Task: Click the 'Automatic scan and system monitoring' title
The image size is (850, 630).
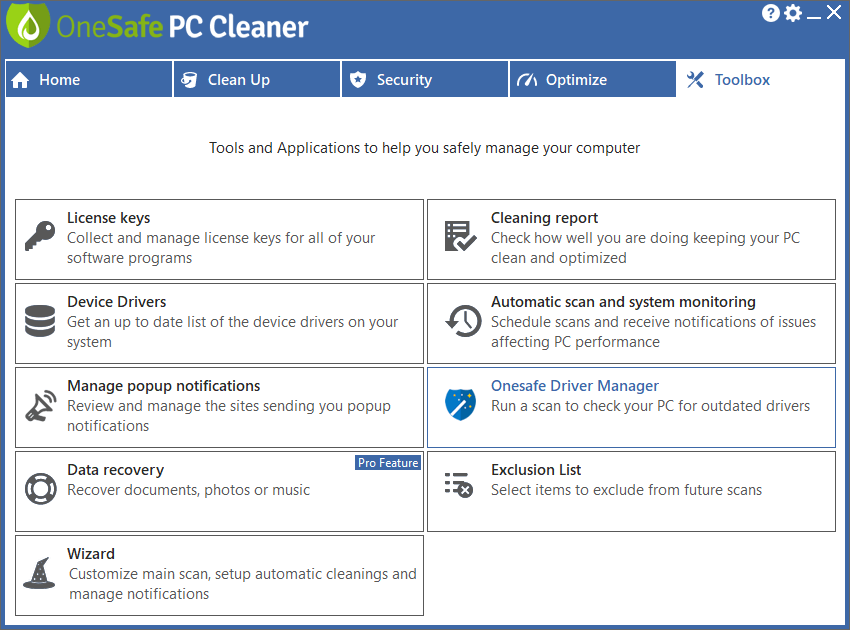Action: pyautogui.click(x=623, y=302)
